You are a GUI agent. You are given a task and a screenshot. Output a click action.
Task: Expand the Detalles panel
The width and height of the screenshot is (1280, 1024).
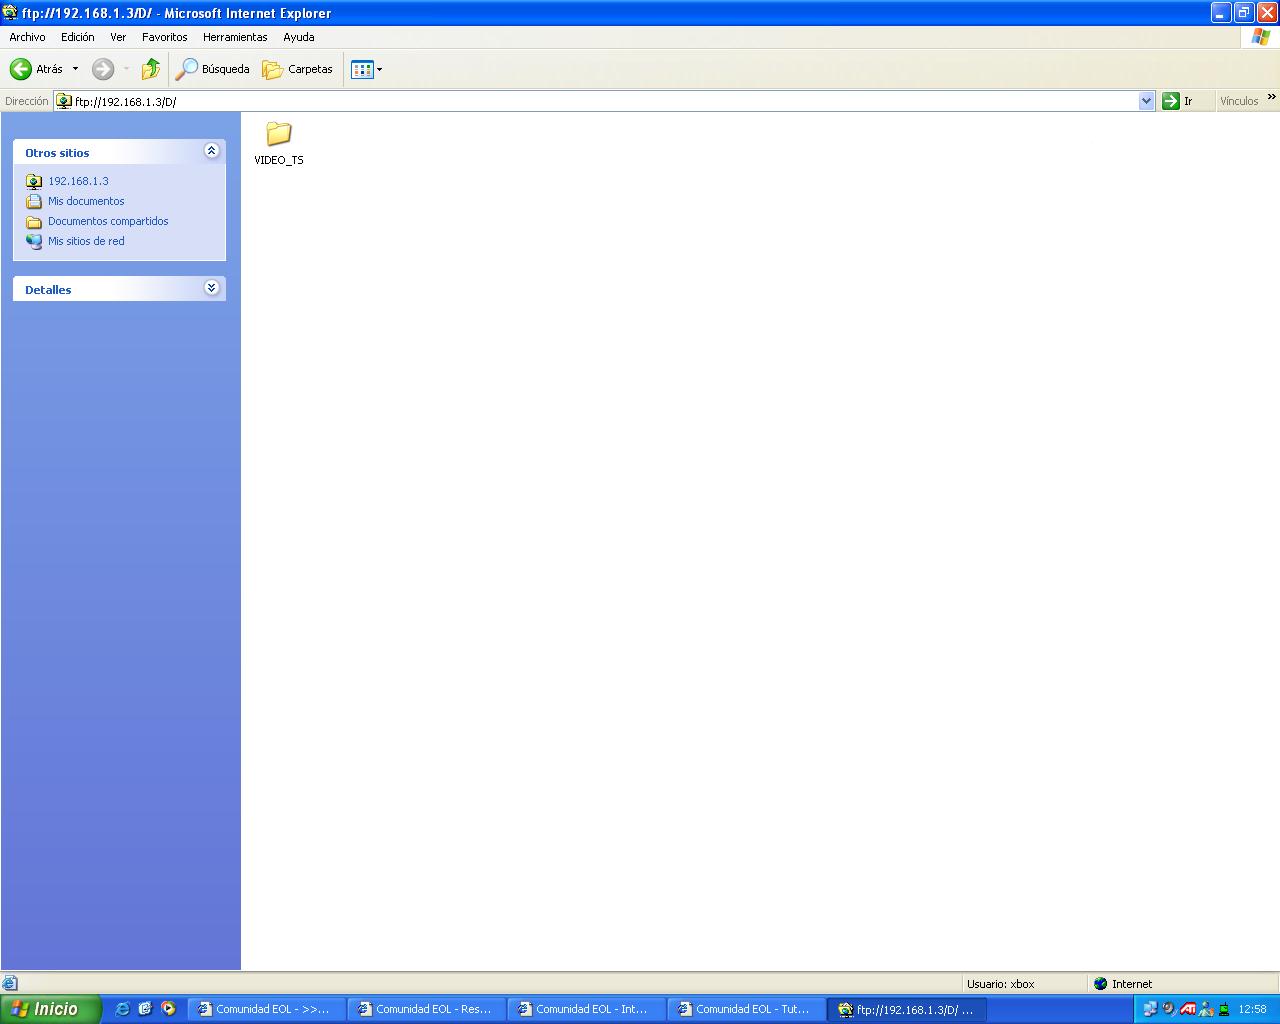[x=211, y=288]
